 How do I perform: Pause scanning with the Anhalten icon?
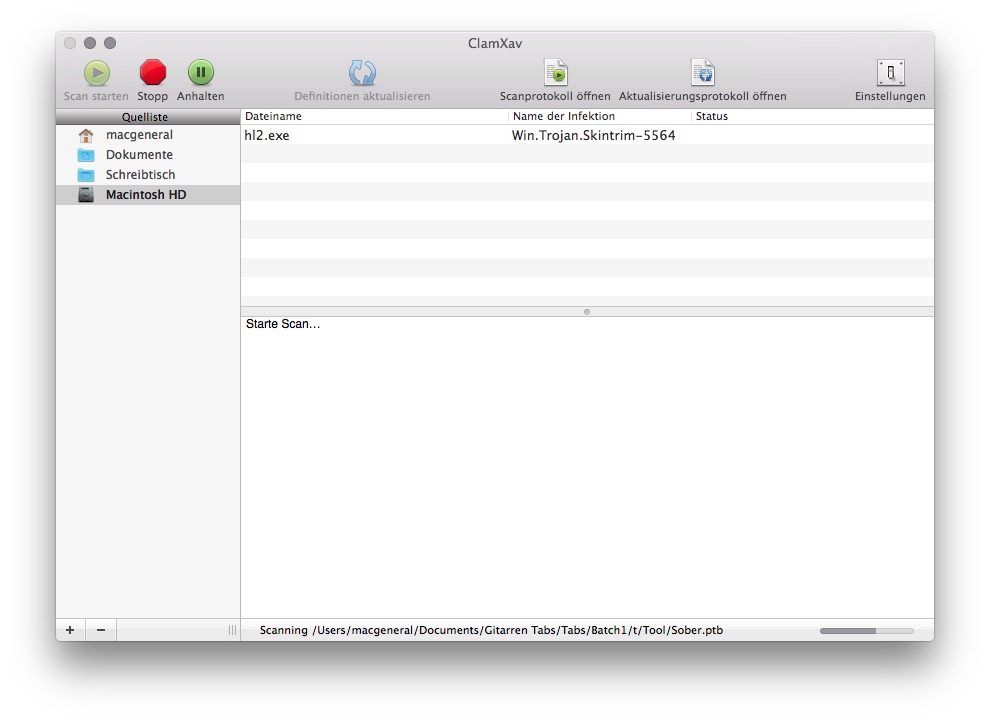(x=201, y=73)
